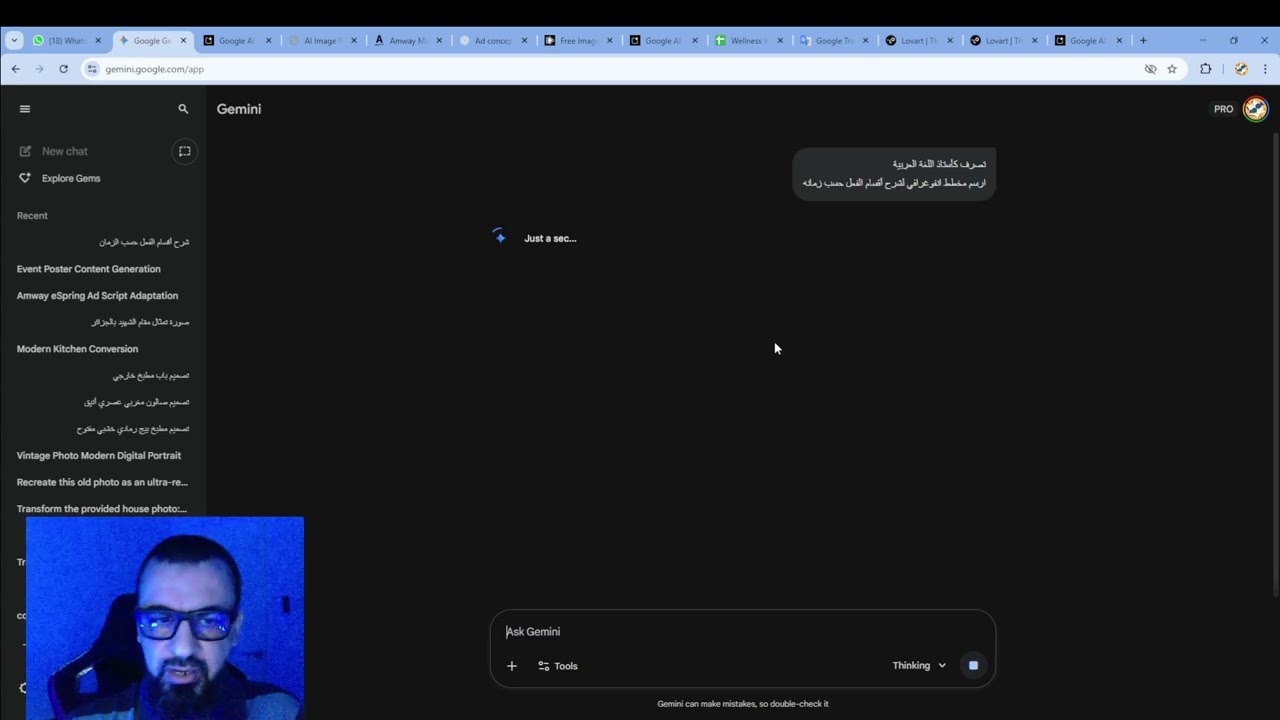Viewport: 1280px width, 720px height.
Task: Close the active Gemini tab
Action: 183,41
